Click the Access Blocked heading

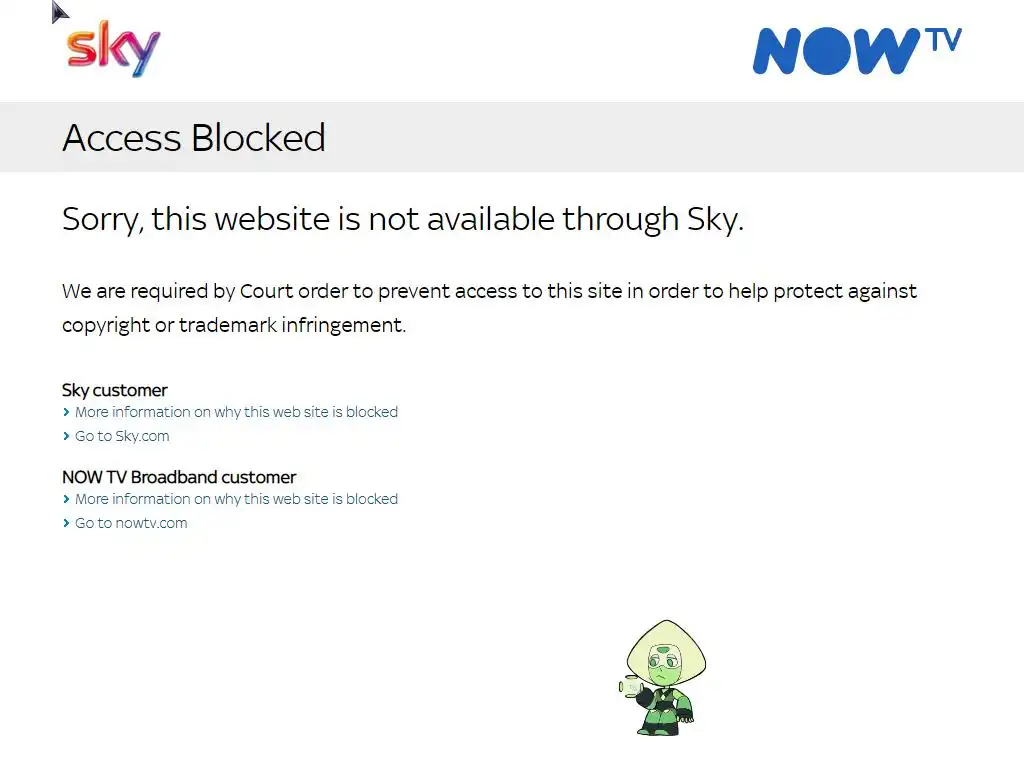(x=194, y=137)
